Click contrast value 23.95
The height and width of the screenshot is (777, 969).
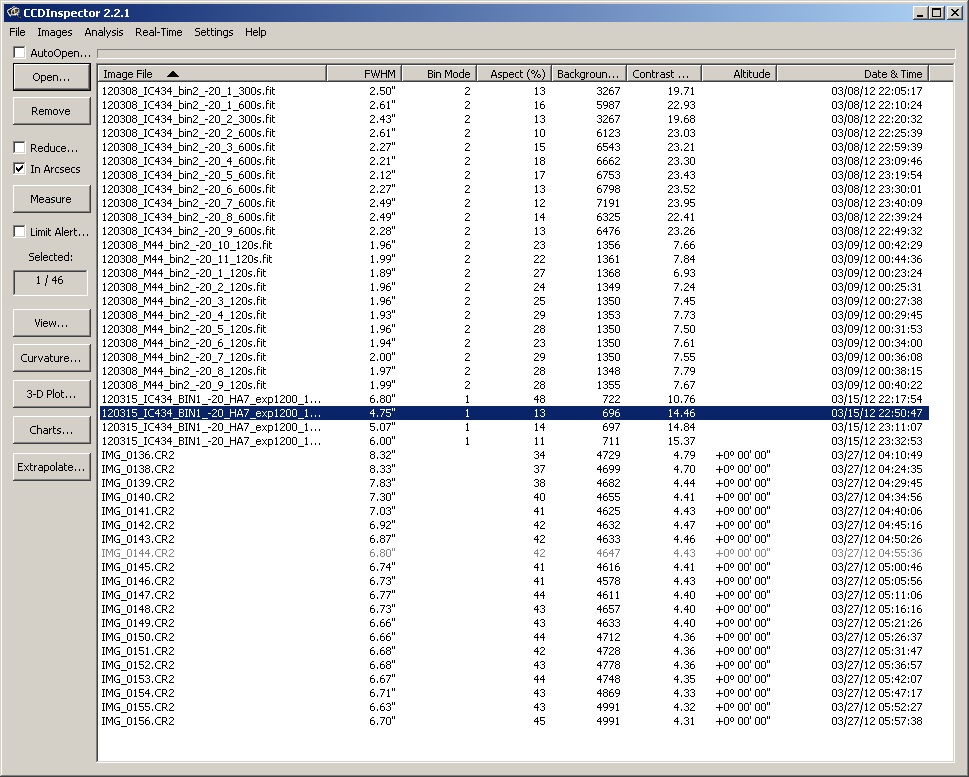click(681, 203)
